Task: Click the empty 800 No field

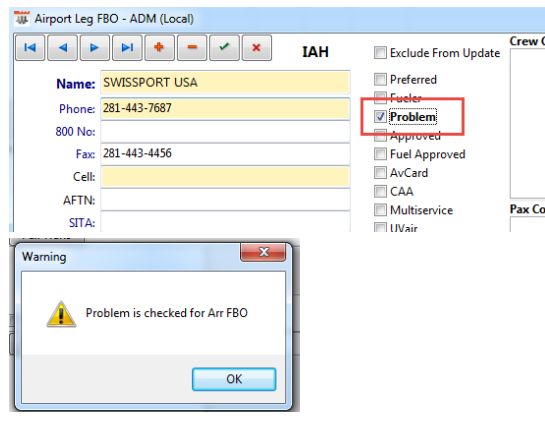Action: (225, 131)
